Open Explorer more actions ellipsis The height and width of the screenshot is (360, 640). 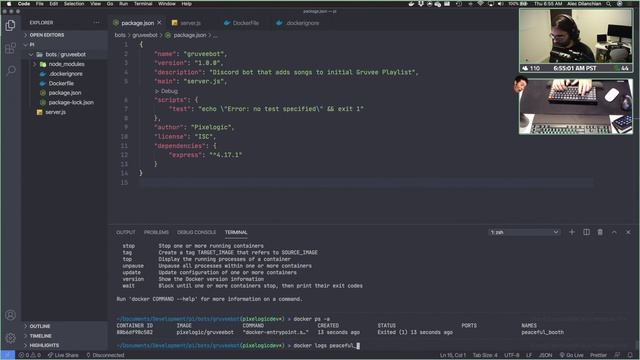click(96, 22)
